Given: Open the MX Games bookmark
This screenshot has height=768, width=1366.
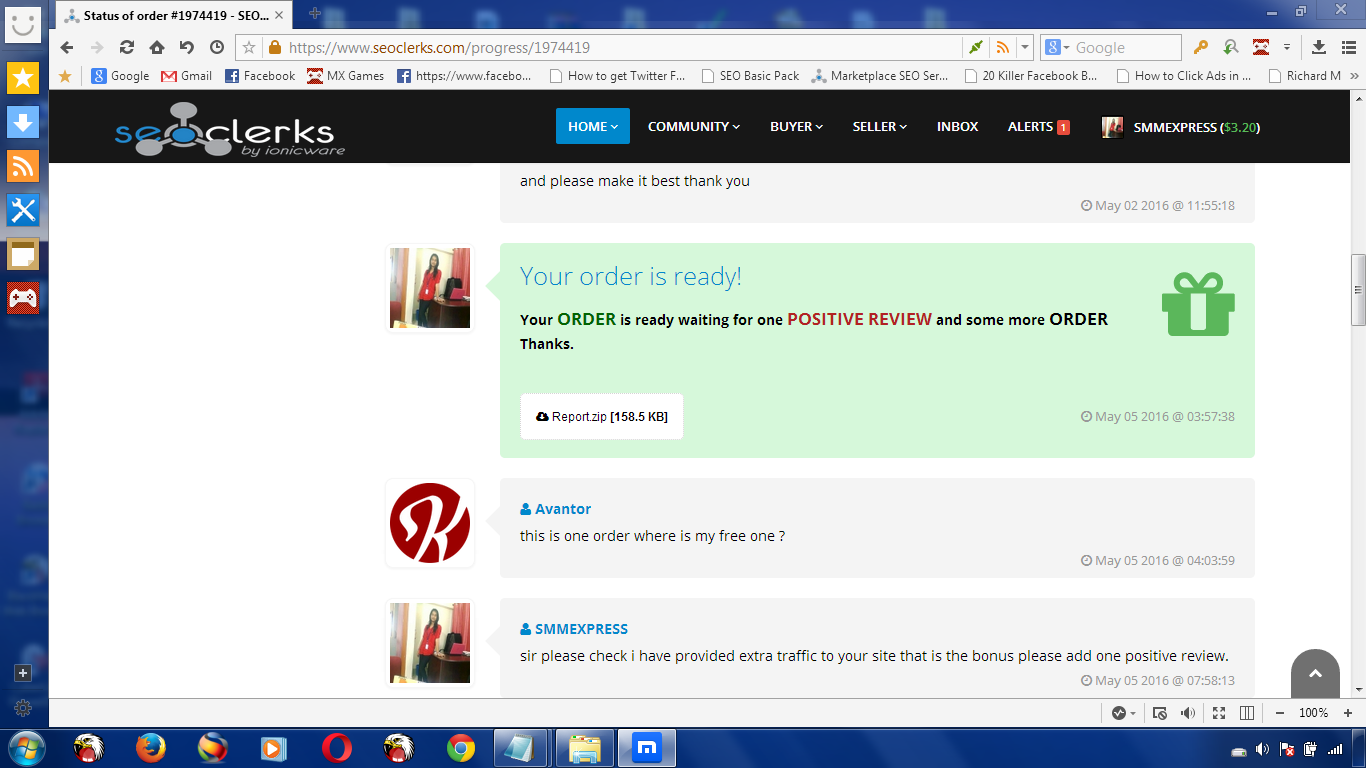Looking at the screenshot, I should pyautogui.click(x=346, y=75).
